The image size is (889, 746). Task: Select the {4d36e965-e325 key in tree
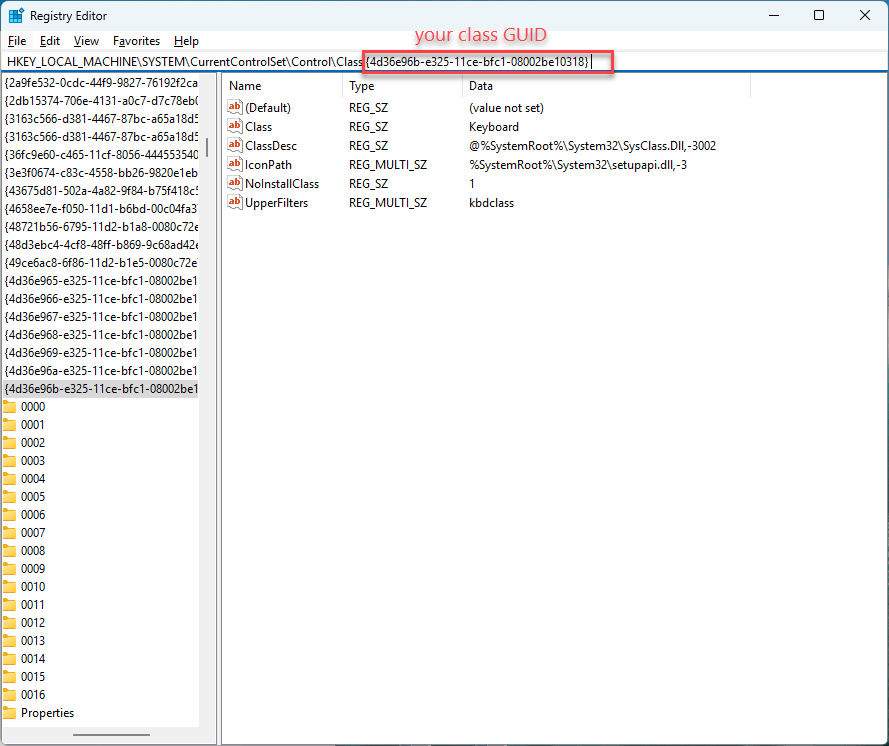point(100,281)
